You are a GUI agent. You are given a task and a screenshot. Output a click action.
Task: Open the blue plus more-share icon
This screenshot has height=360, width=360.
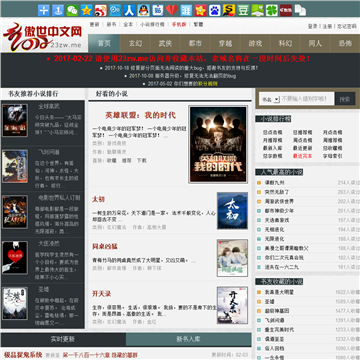coord(44,10)
